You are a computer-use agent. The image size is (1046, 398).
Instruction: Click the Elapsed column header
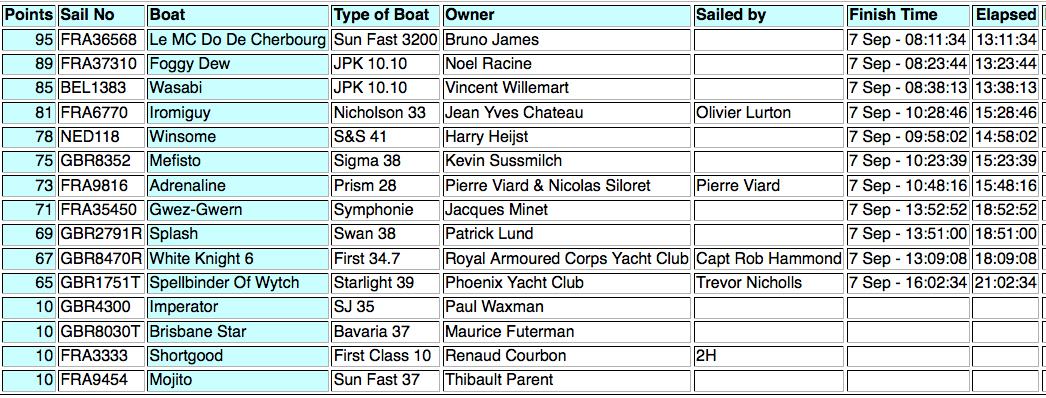pyautogui.click(x=1005, y=15)
